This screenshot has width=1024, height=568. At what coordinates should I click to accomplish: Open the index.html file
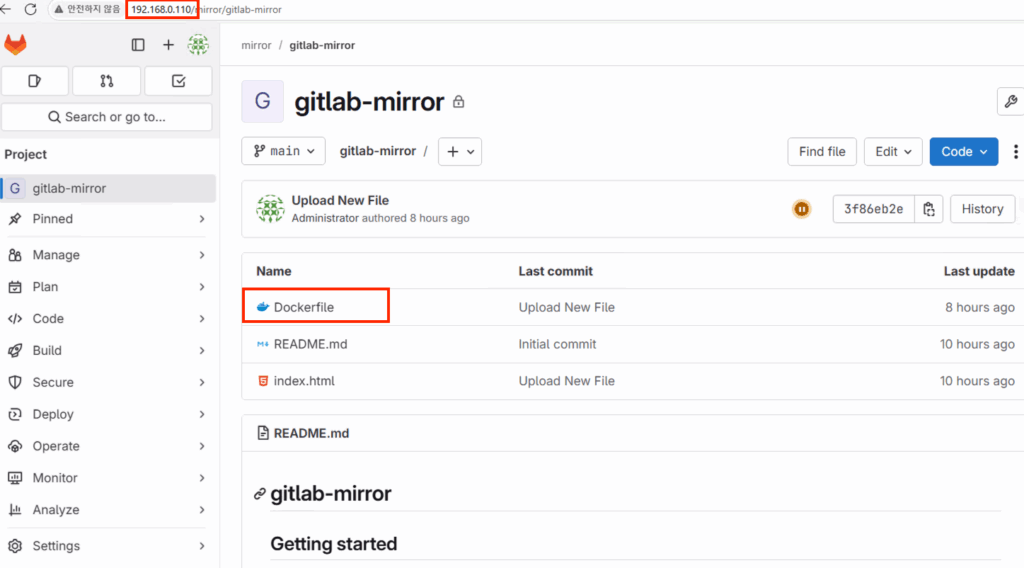point(304,381)
